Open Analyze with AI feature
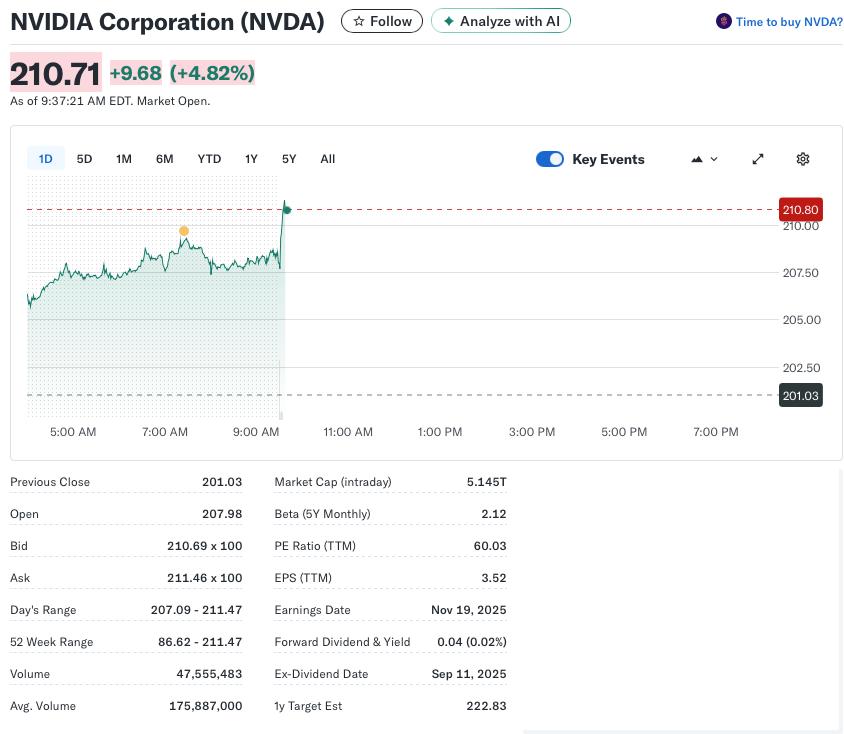Image resolution: width=844 pixels, height=734 pixels. pos(501,21)
